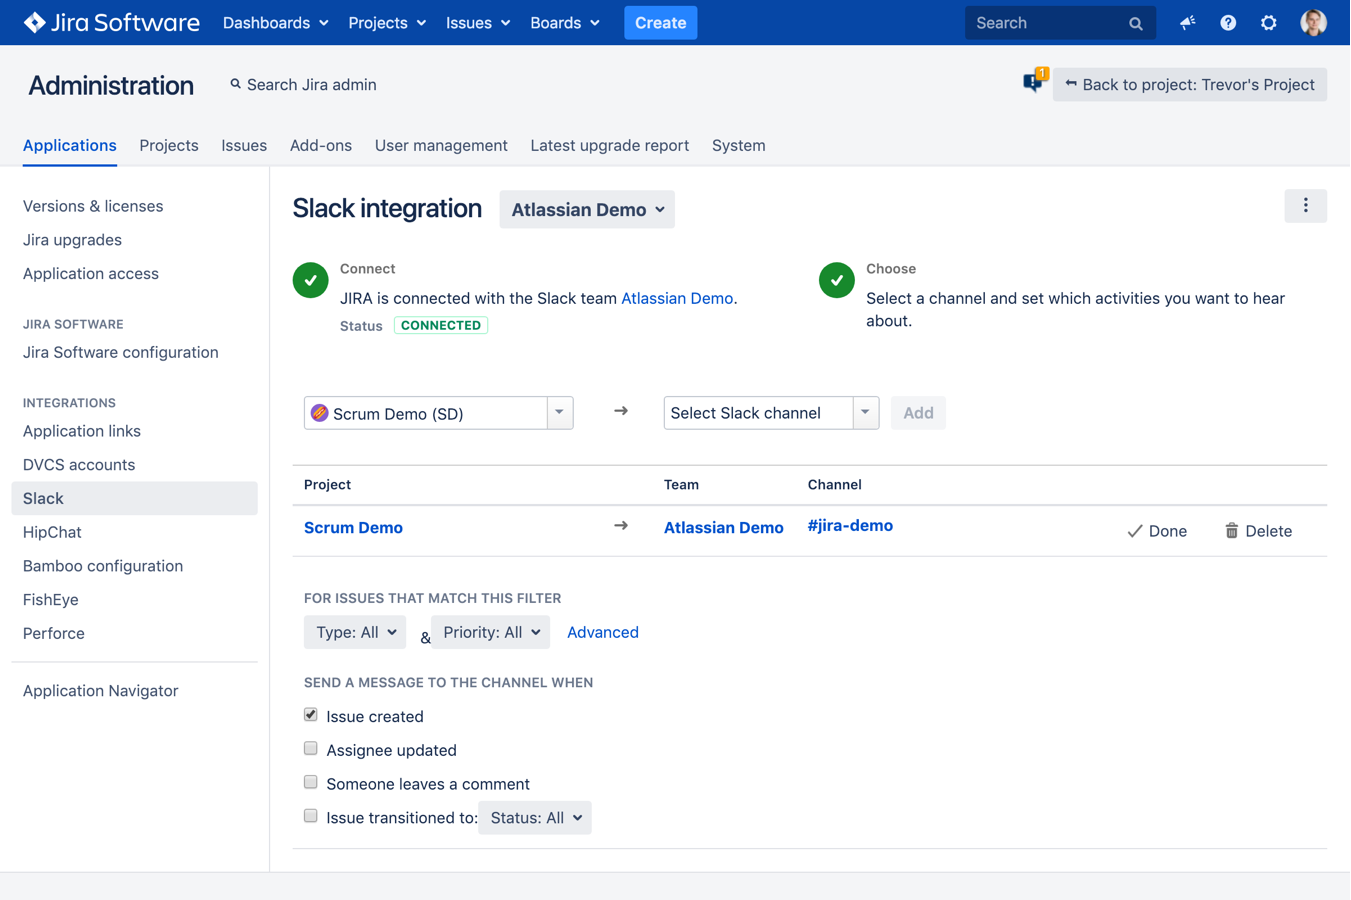Viewport: 1351px width, 900px height.
Task: Switch to Latest upgrade report tab
Action: [x=610, y=146]
